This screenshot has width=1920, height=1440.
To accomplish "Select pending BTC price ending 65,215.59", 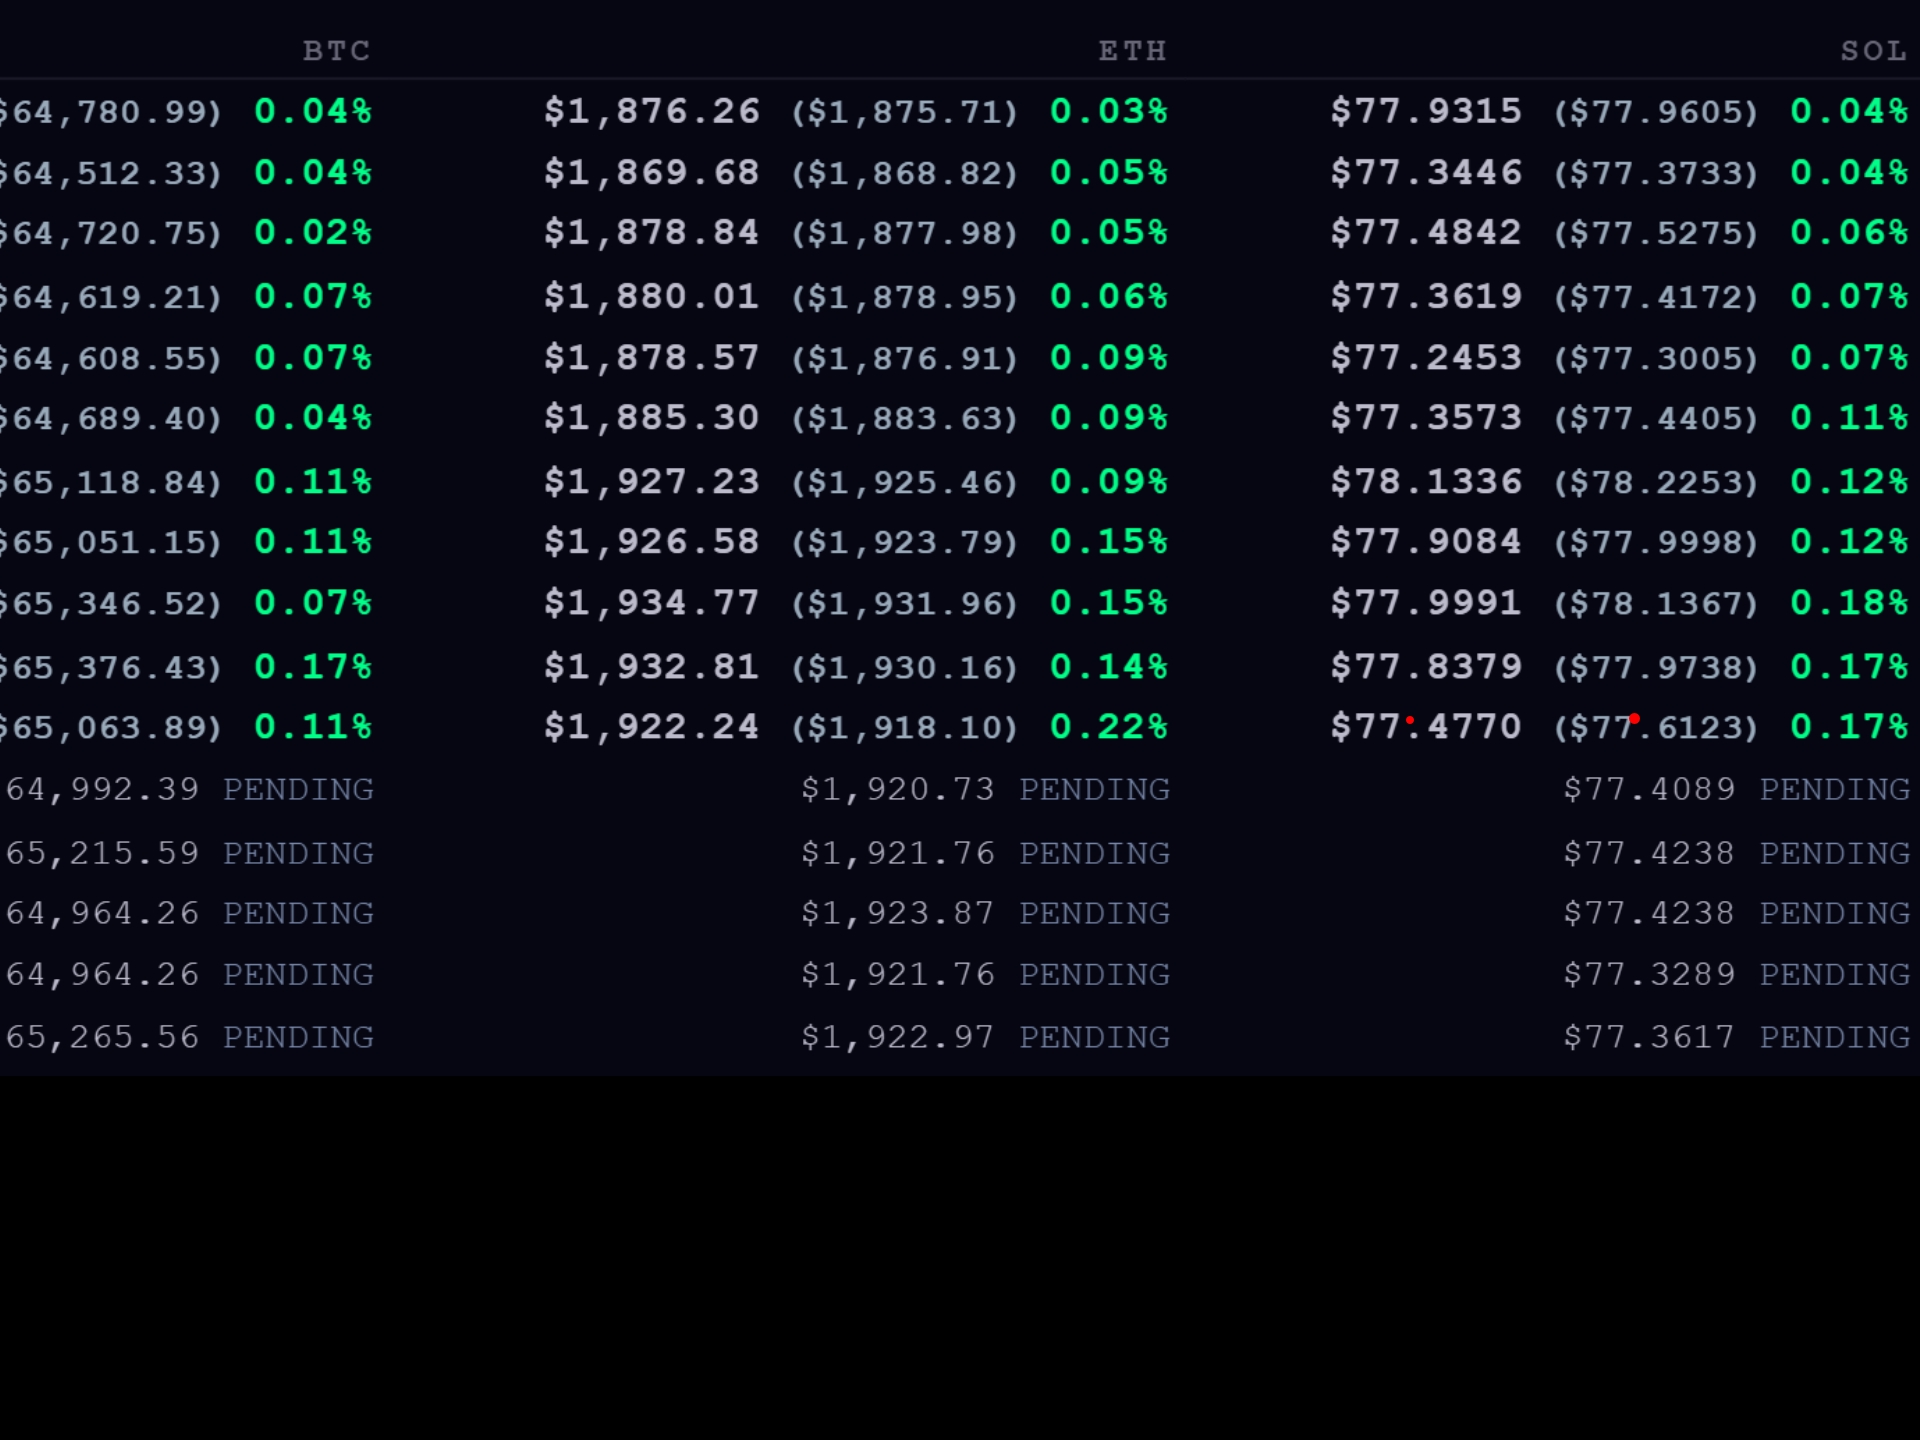I will tap(100, 853).
